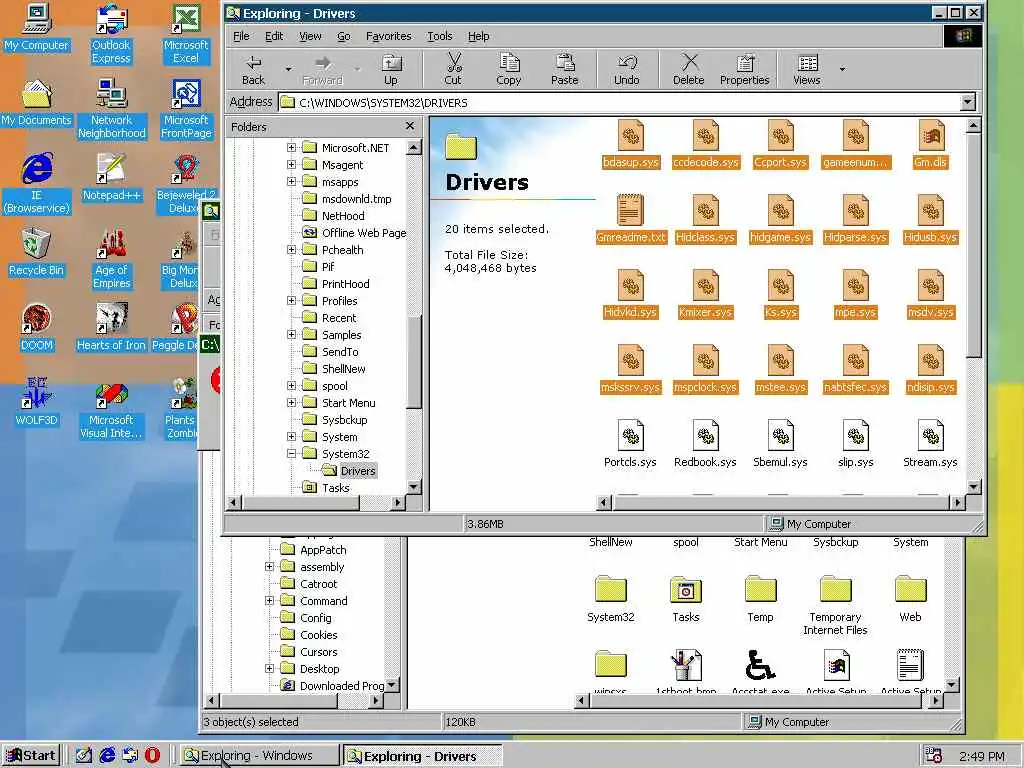Click file list horizontal scrollbar right arrow
The width and height of the screenshot is (1024, 768).
tap(957, 502)
